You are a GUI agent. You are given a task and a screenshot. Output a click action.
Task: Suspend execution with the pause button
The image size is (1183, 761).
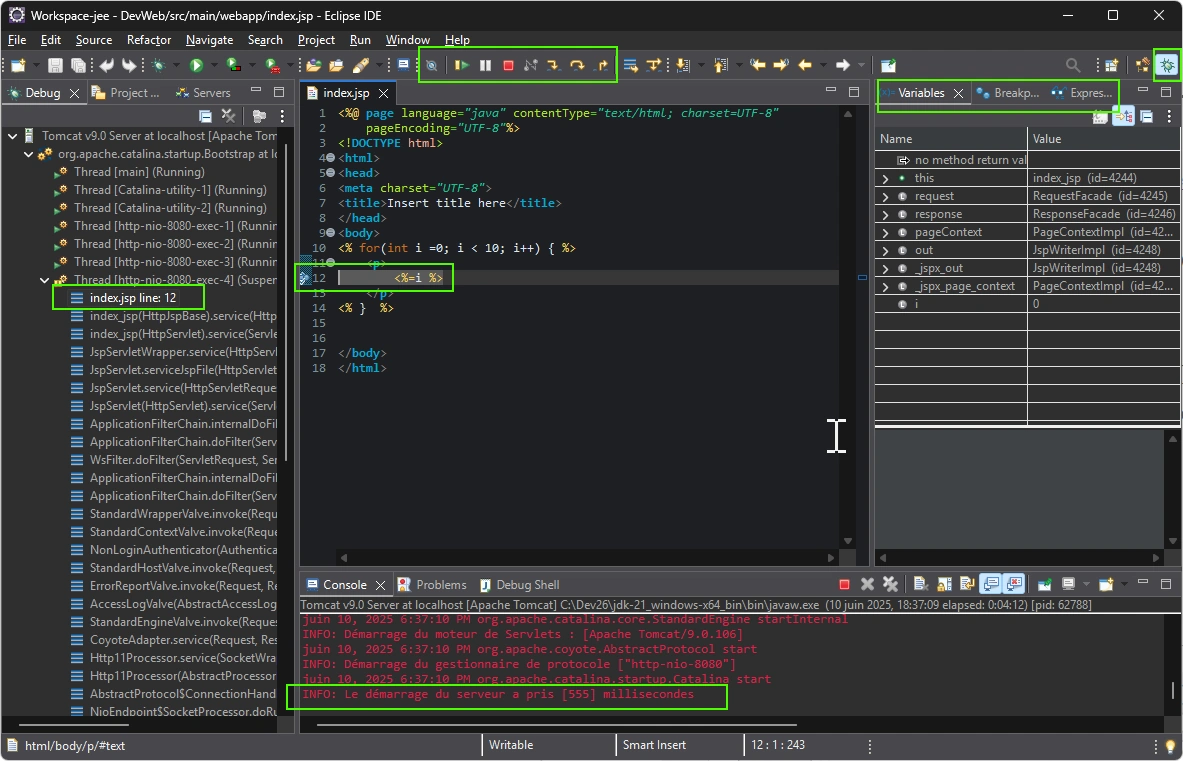pyautogui.click(x=485, y=66)
